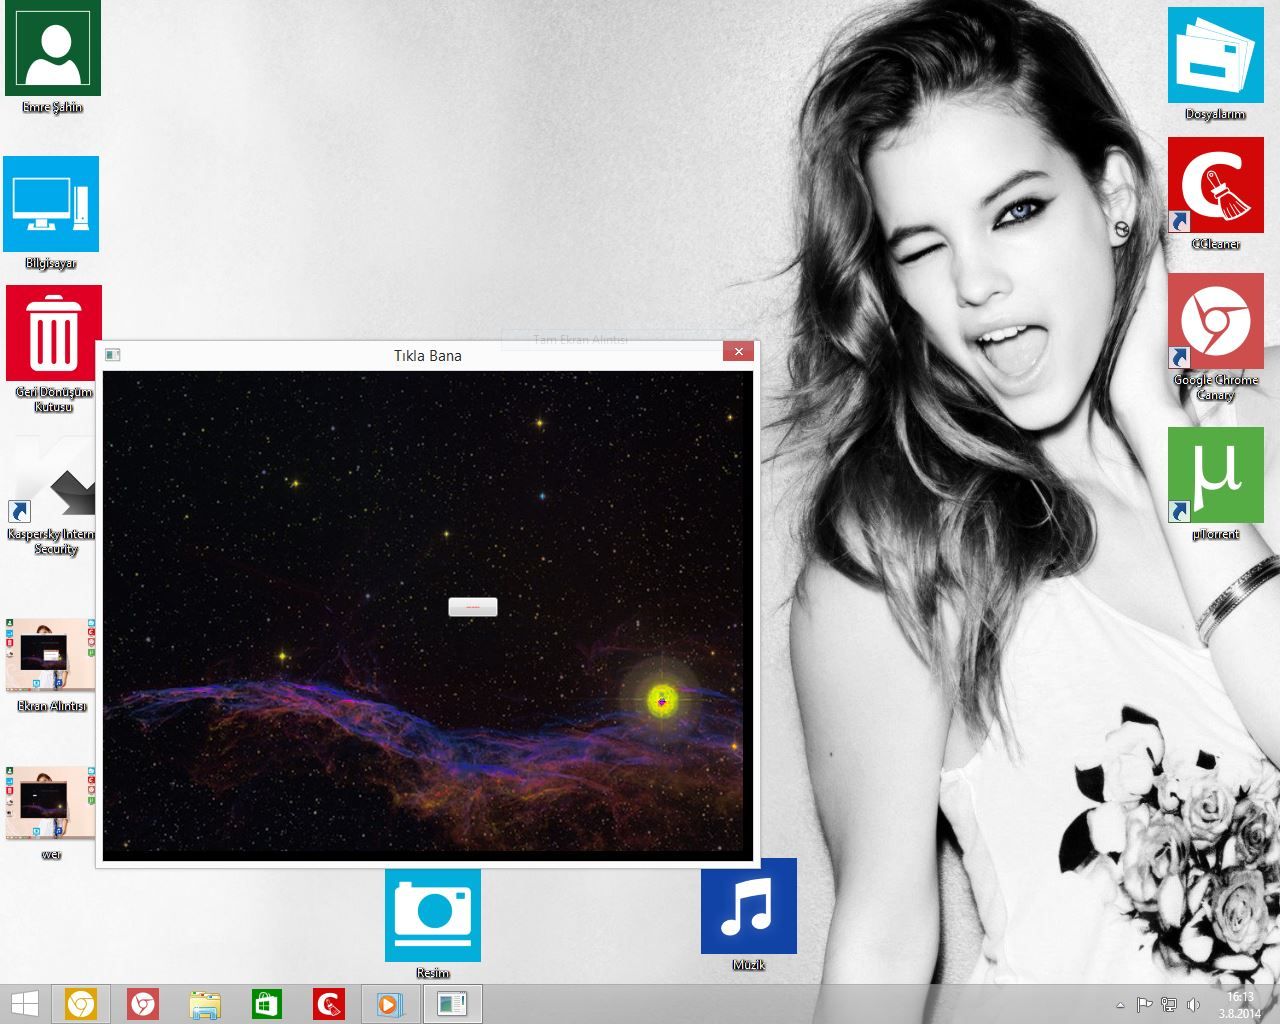Click the Tıkla Bana window title text
Viewport: 1280px width, 1024px height.
click(428, 356)
